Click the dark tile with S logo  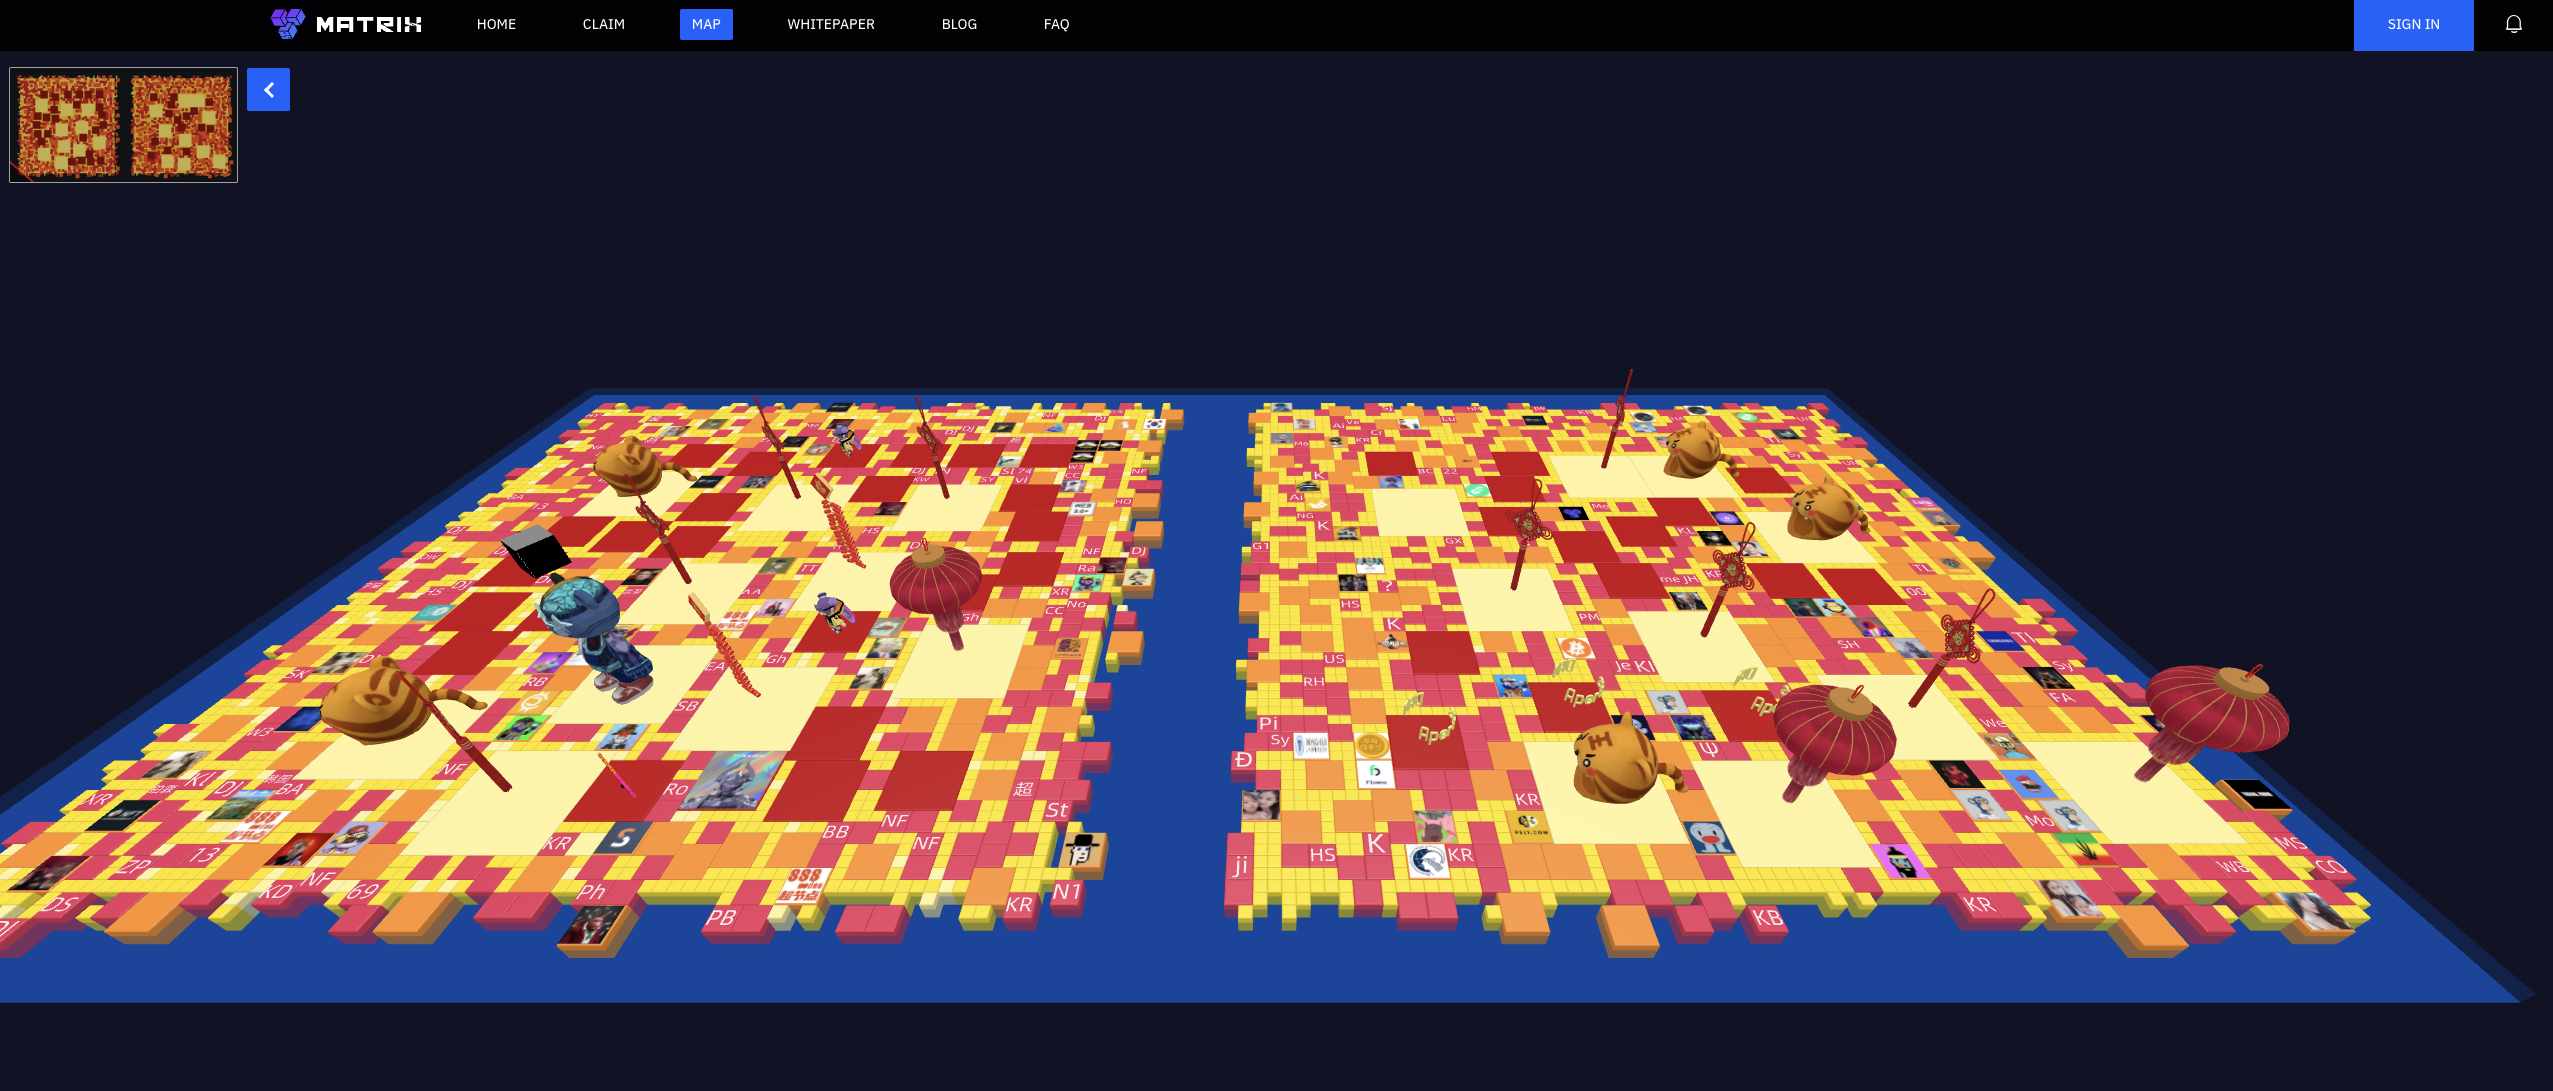(622, 838)
